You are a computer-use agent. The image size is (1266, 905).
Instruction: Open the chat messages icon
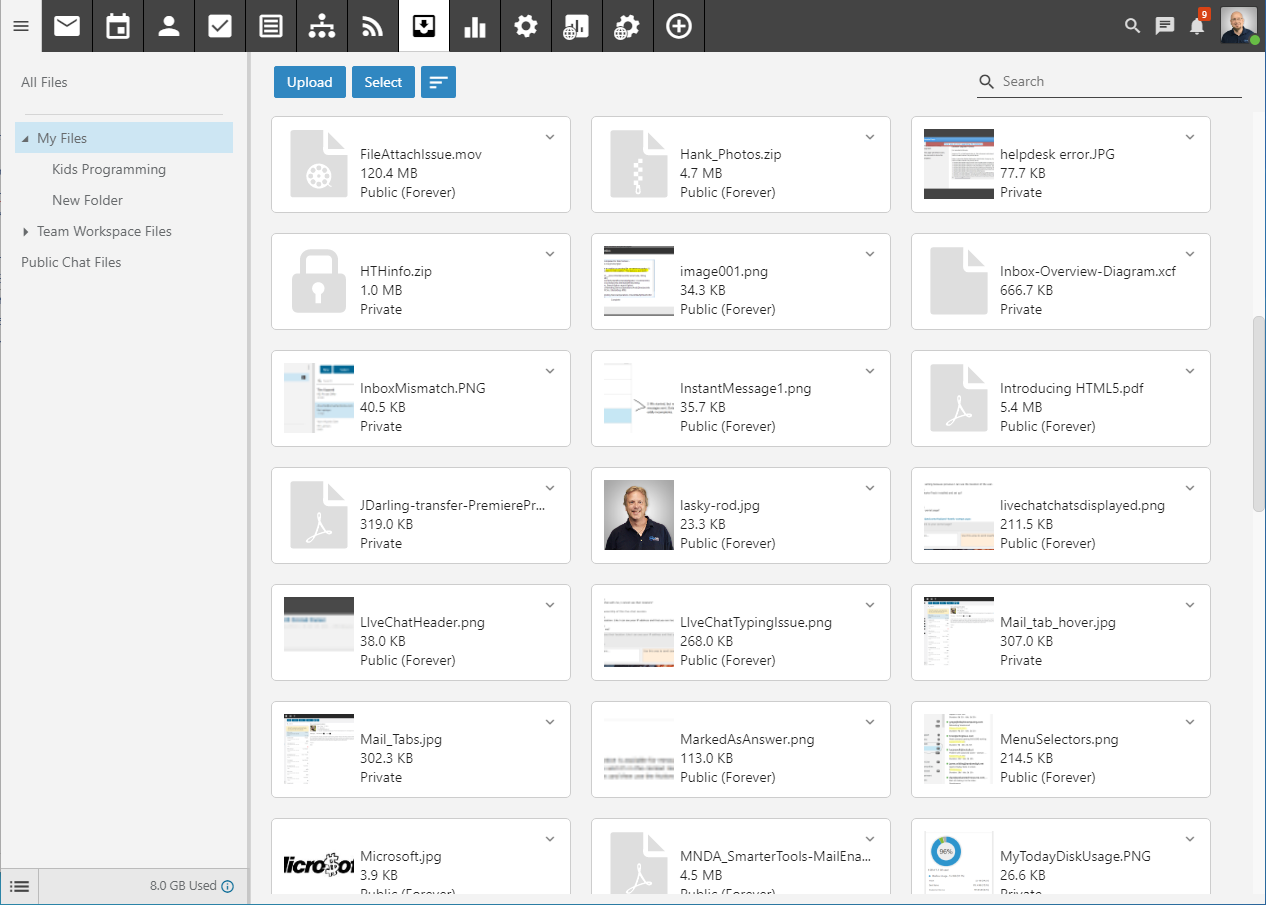click(1164, 26)
